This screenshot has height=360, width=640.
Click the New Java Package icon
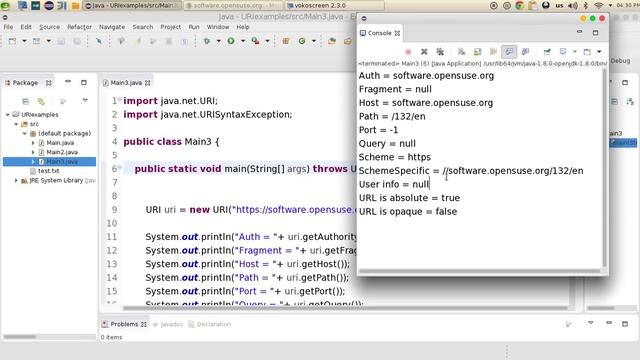pyautogui.click(x=286, y=41)
